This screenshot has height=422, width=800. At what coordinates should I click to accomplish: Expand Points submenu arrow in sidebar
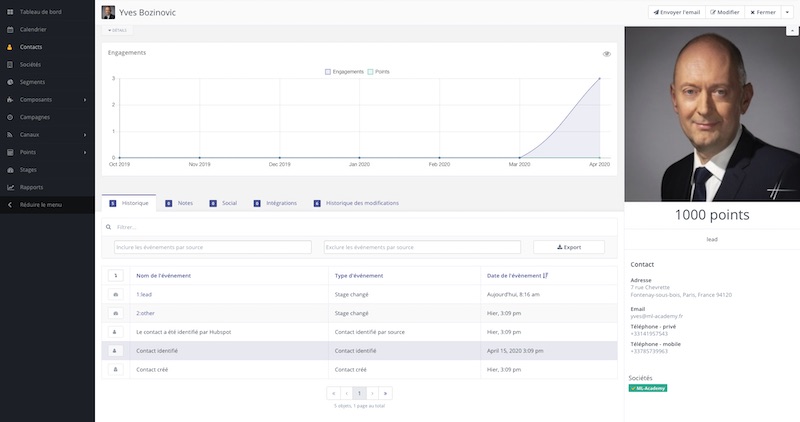(x=85, y=153)
